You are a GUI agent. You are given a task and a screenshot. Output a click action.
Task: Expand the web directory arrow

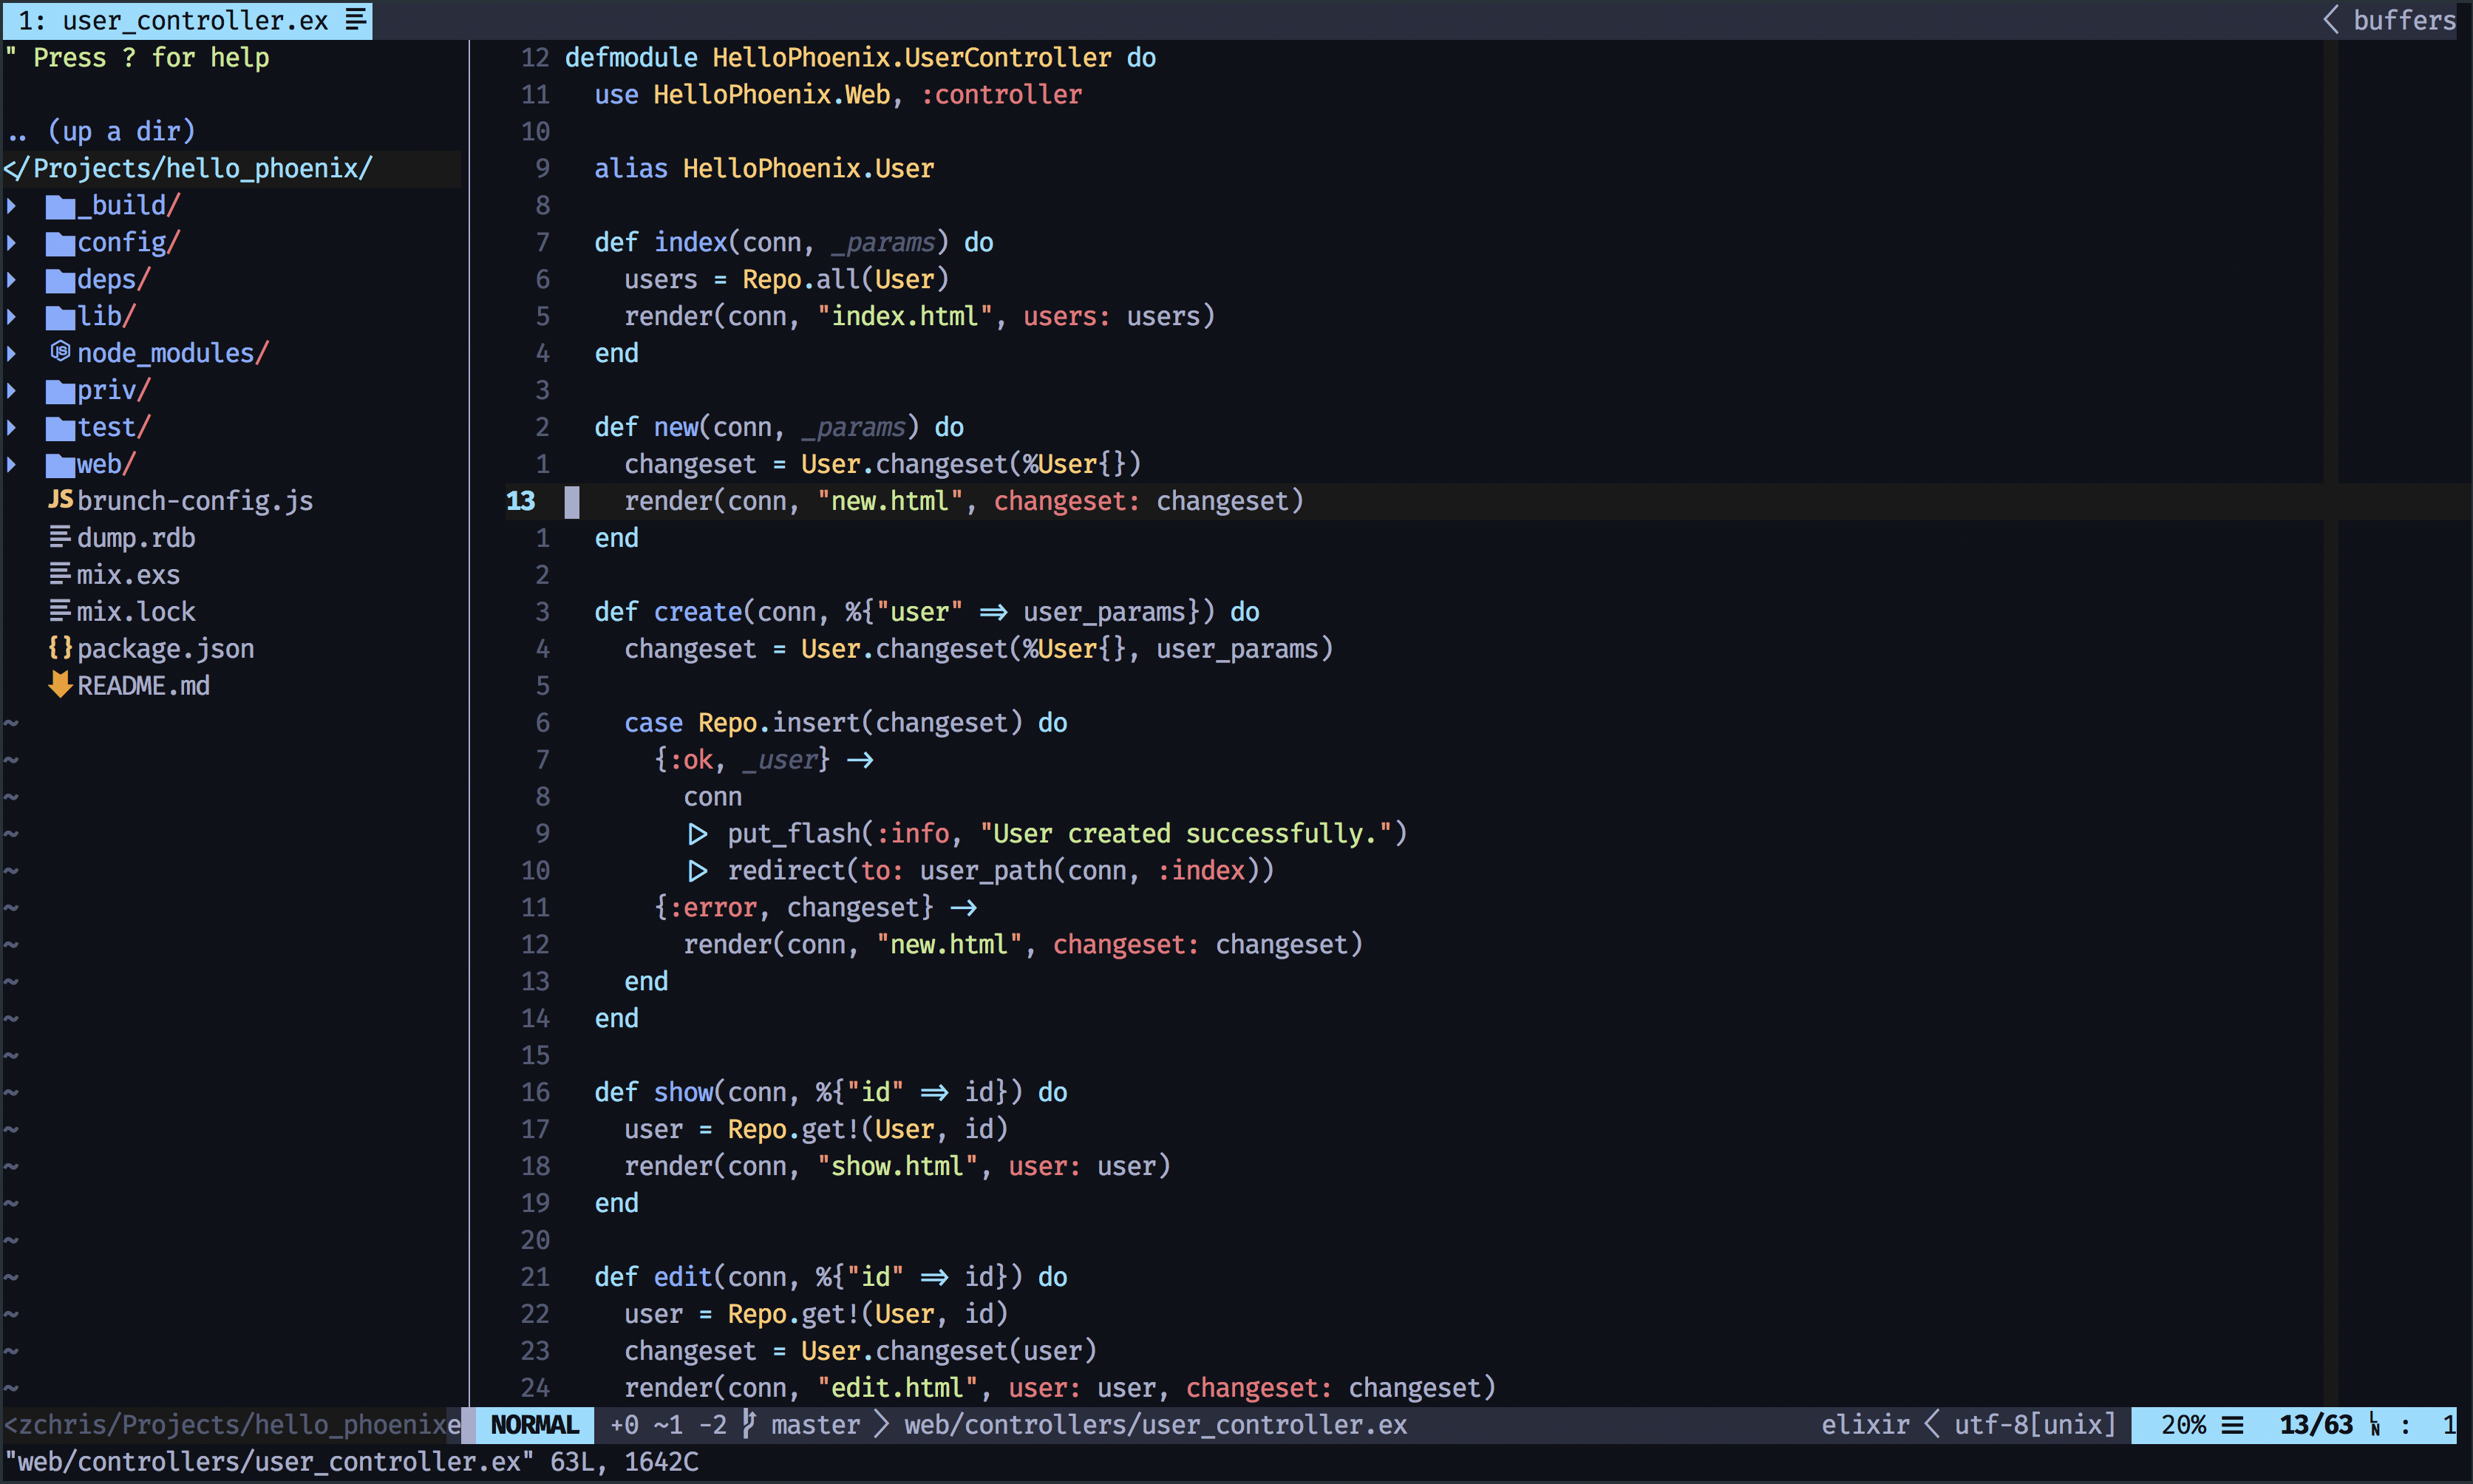pos(12,465)
